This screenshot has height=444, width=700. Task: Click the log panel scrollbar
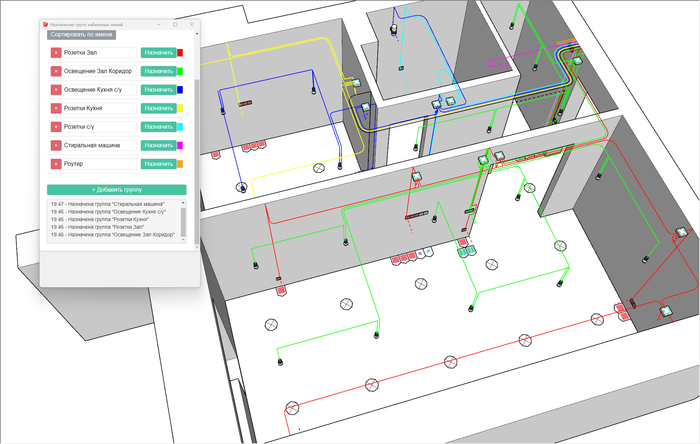(x=182, y=220)
